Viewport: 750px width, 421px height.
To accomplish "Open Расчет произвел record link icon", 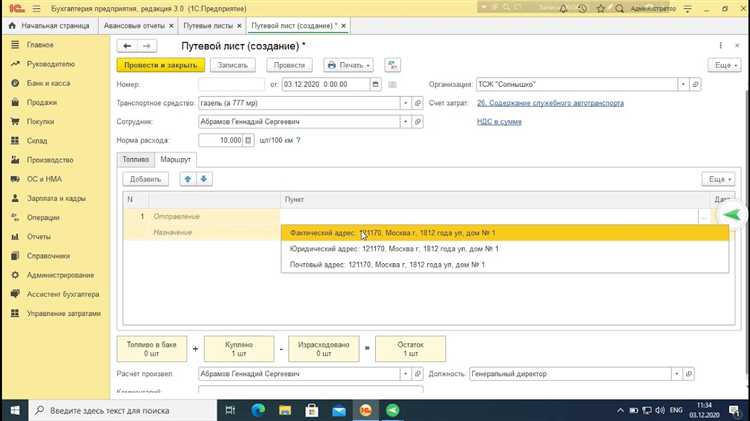I will (418, 374).
